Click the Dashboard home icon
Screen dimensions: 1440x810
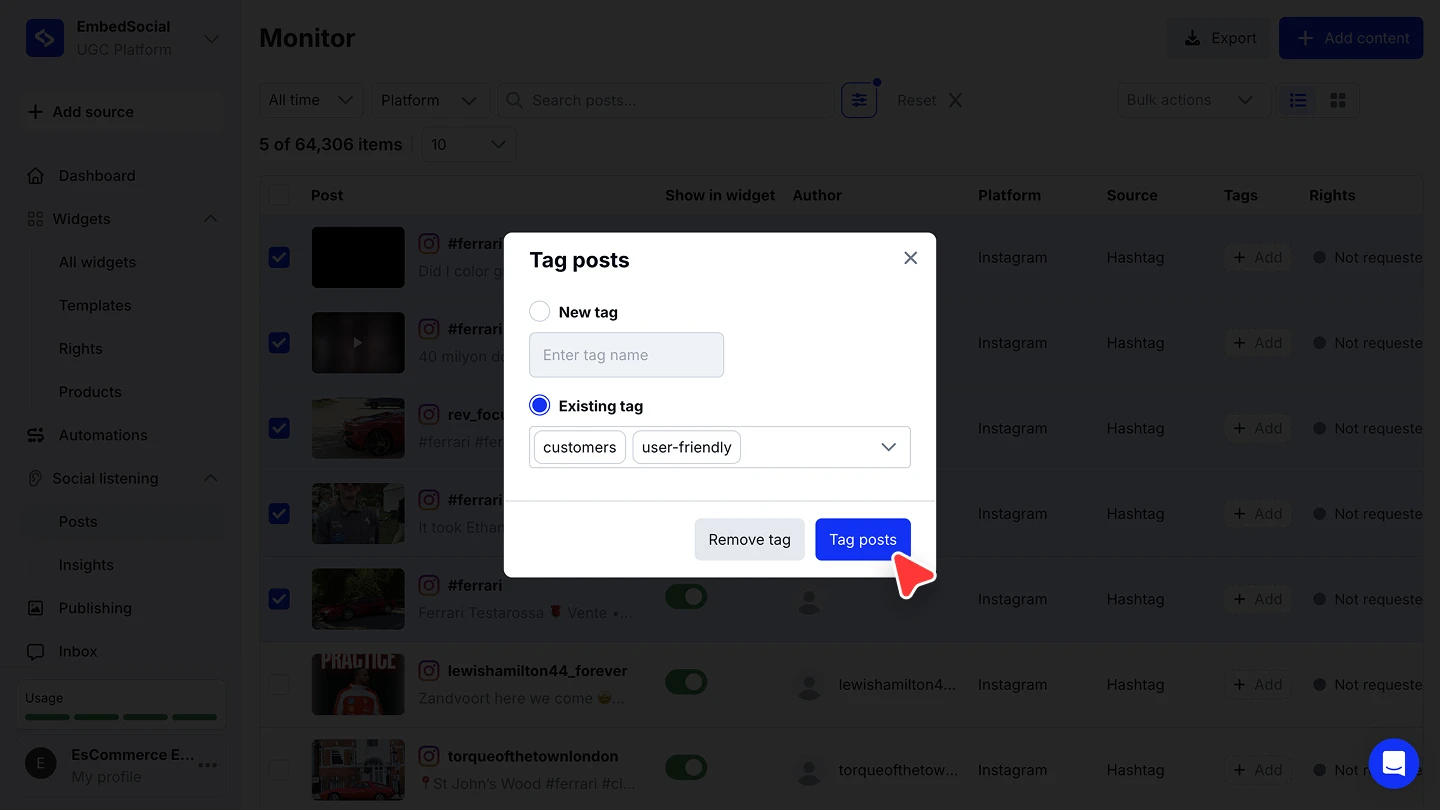coord(36,176)
